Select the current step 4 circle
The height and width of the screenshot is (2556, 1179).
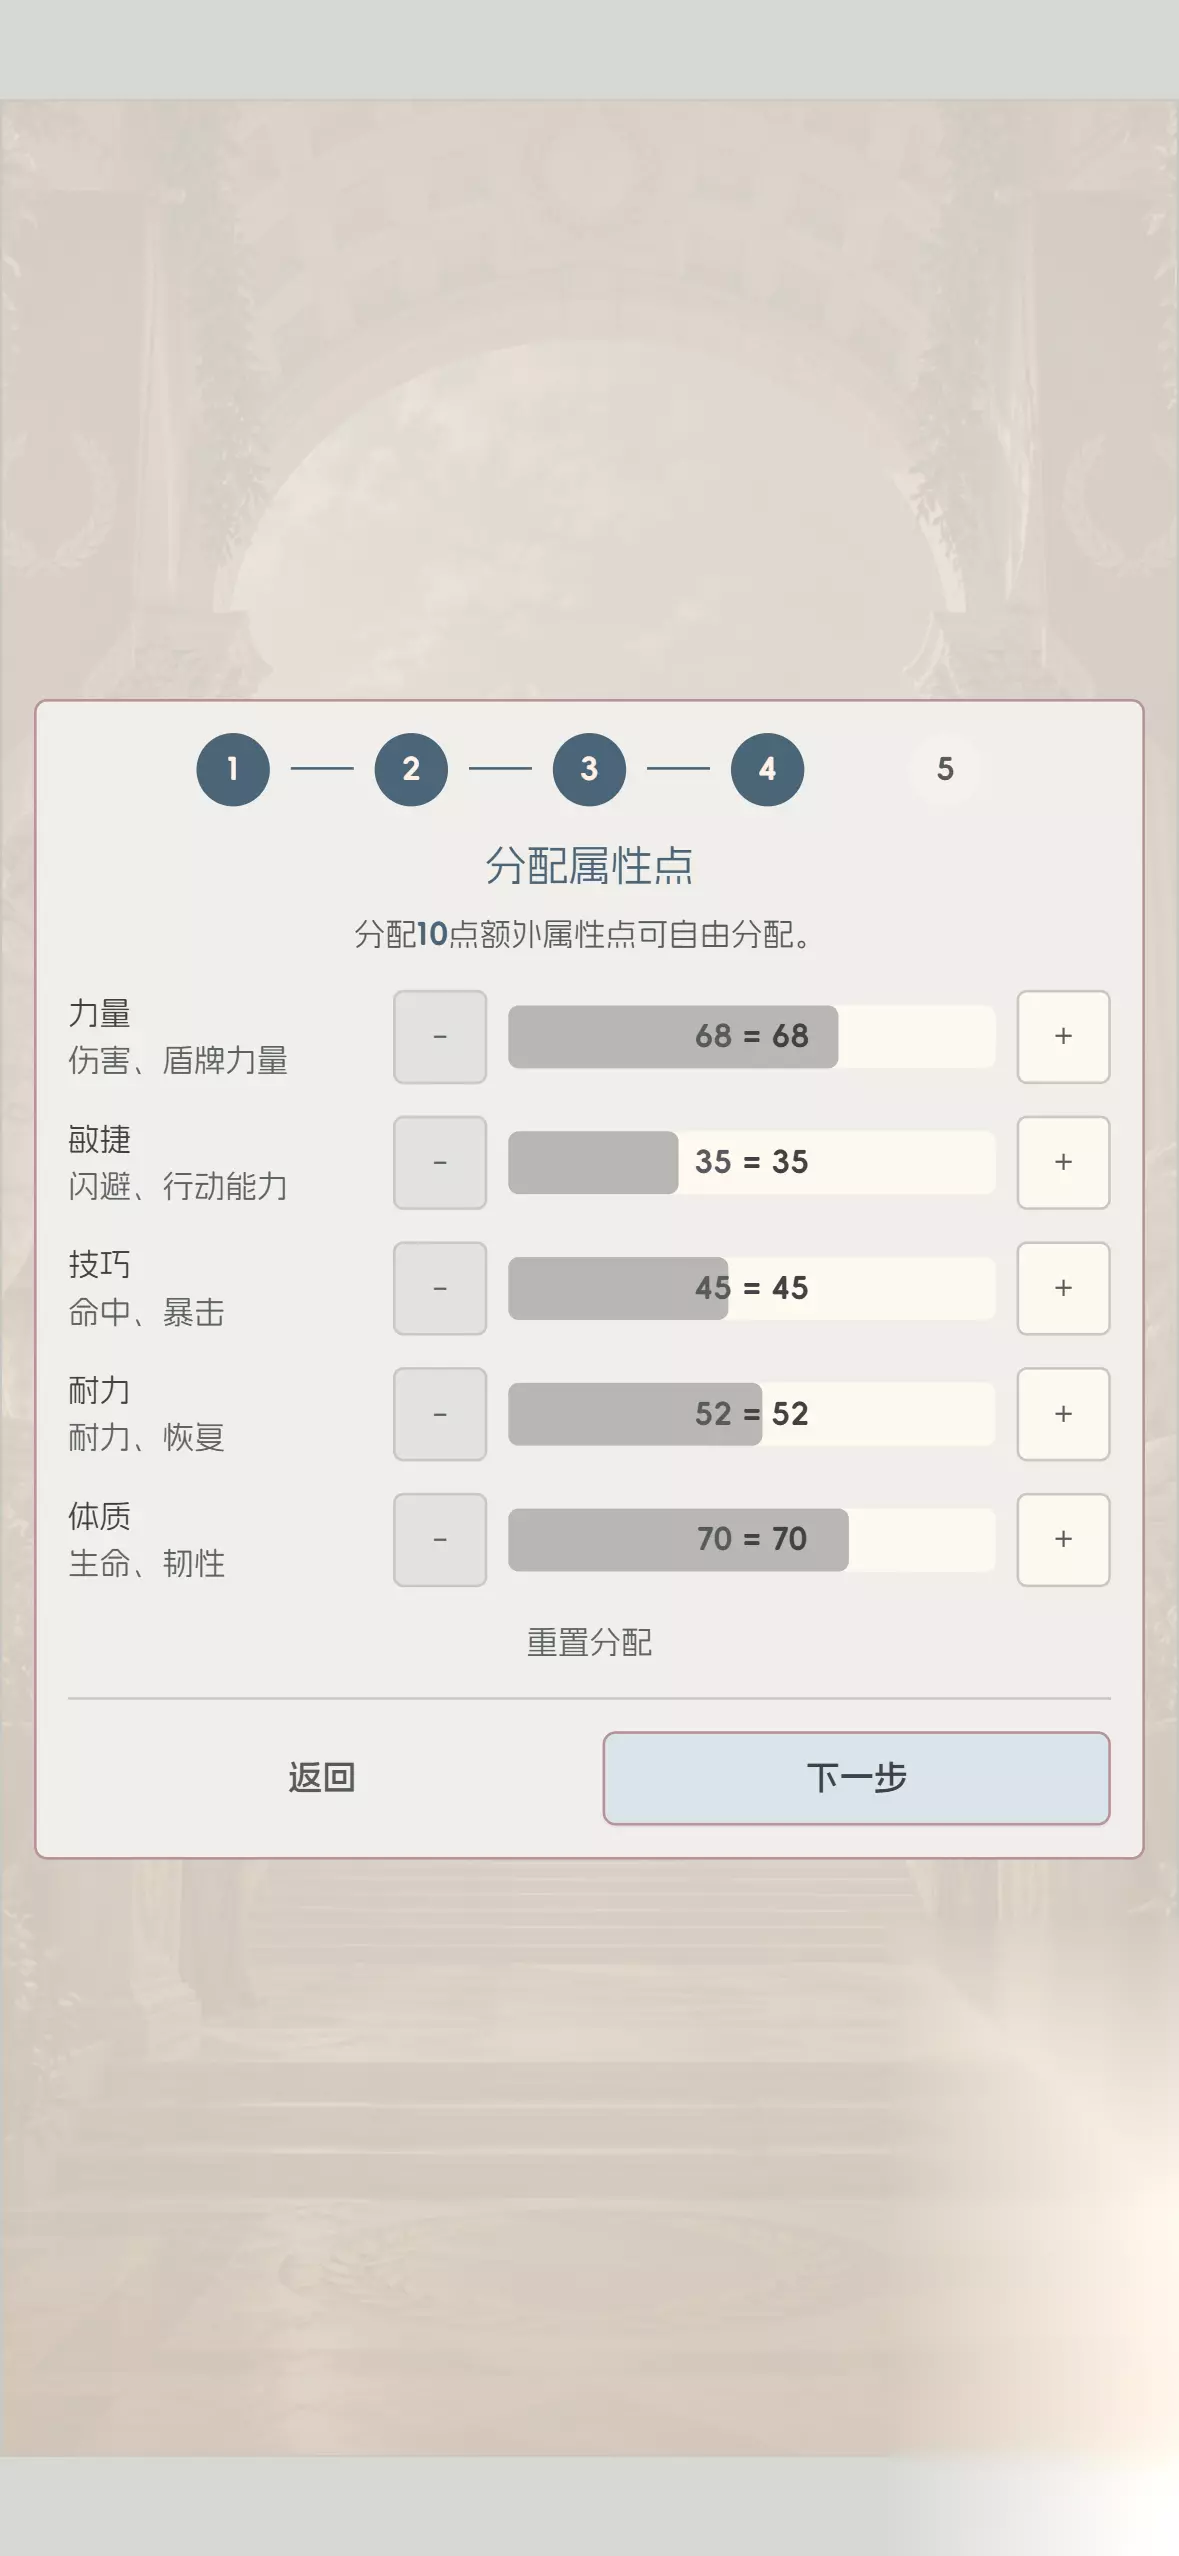tap(767, 769)
